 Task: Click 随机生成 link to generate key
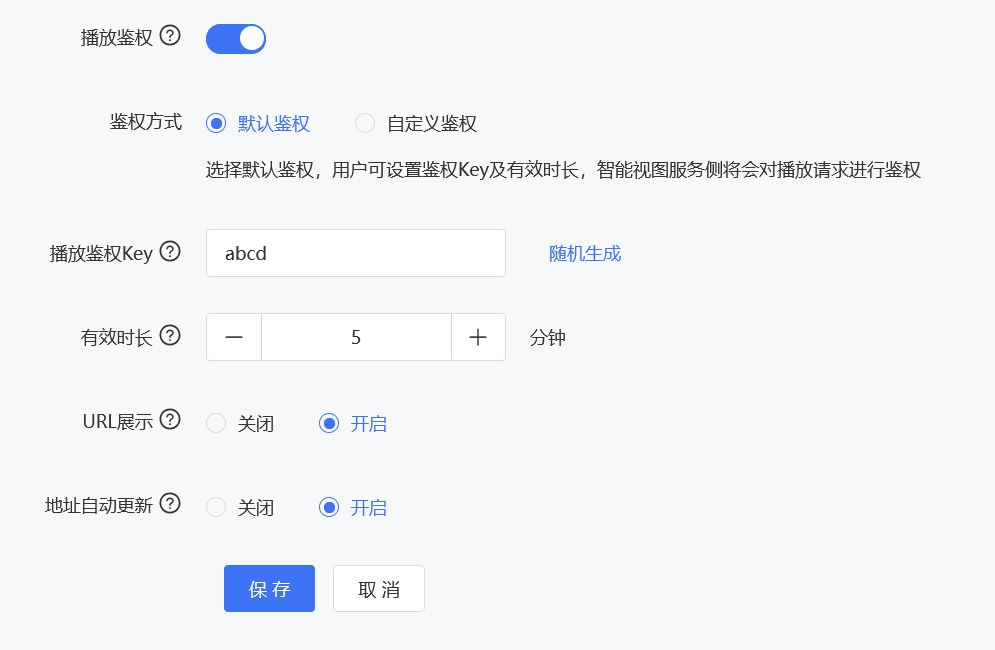click(x=585, y=253)
